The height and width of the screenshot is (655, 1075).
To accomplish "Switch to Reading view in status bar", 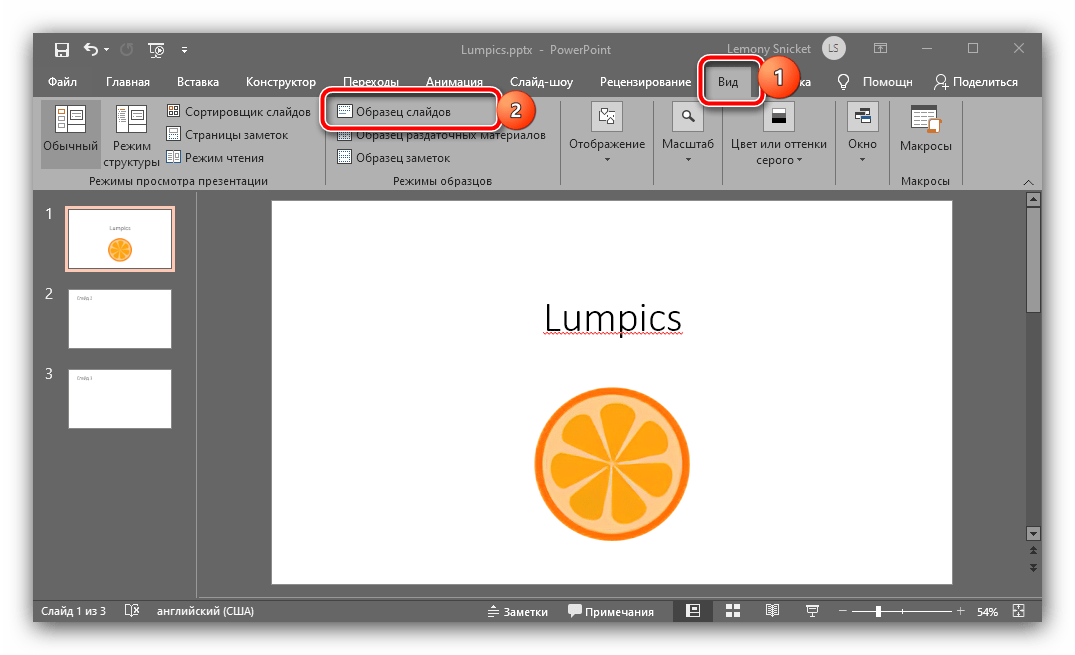I will (772, 611).
